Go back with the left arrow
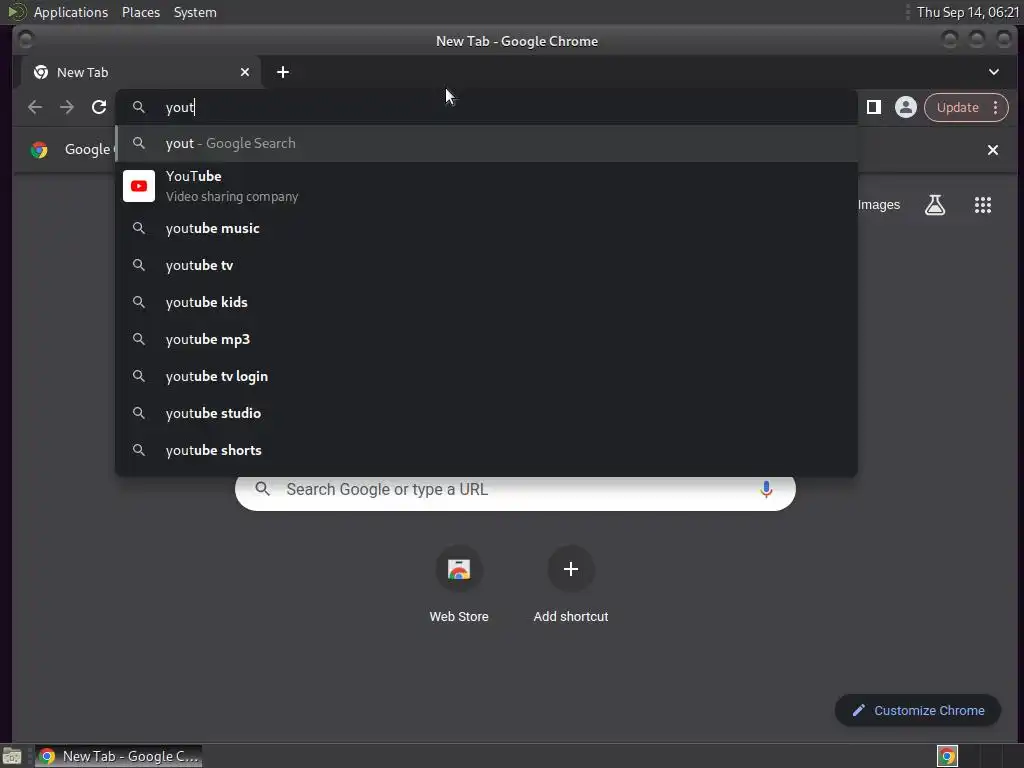This screenshot has width=1024, height=768. (x=35, y=107)
